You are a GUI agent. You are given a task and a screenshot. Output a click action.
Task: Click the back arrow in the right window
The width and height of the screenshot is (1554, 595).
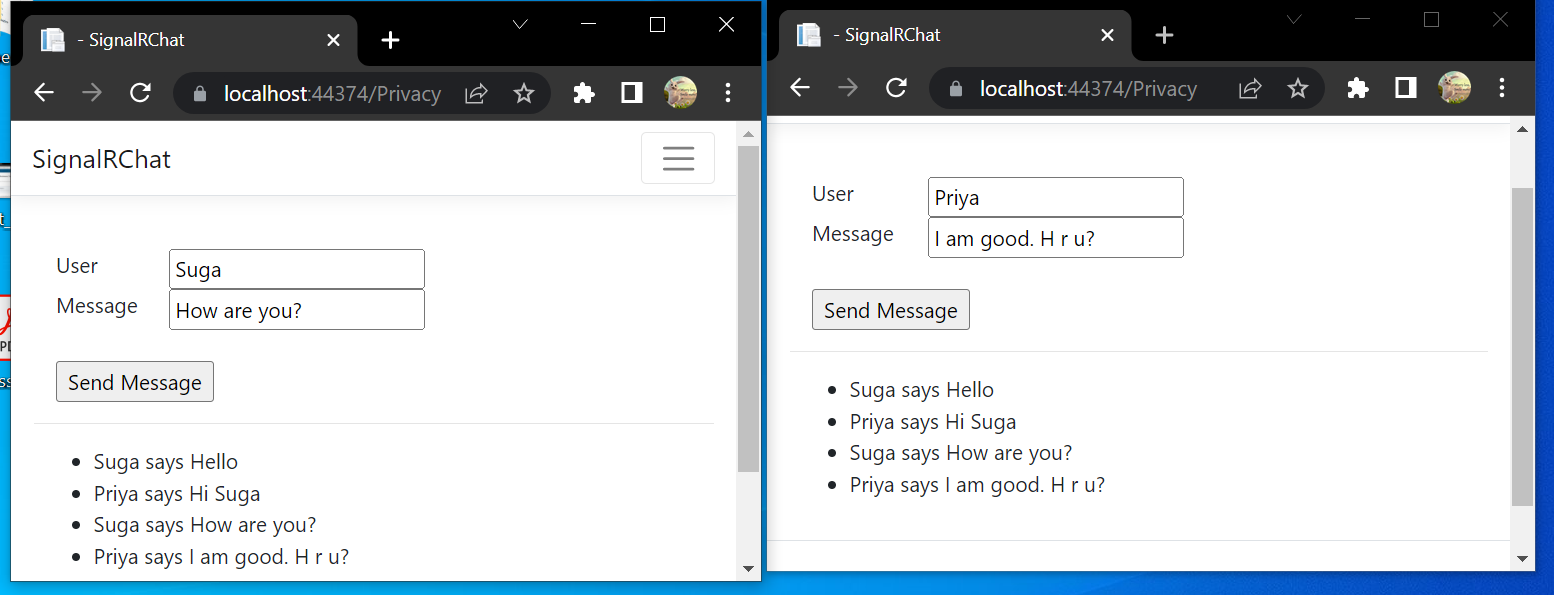pyautogui.click(x=800, y=88)
